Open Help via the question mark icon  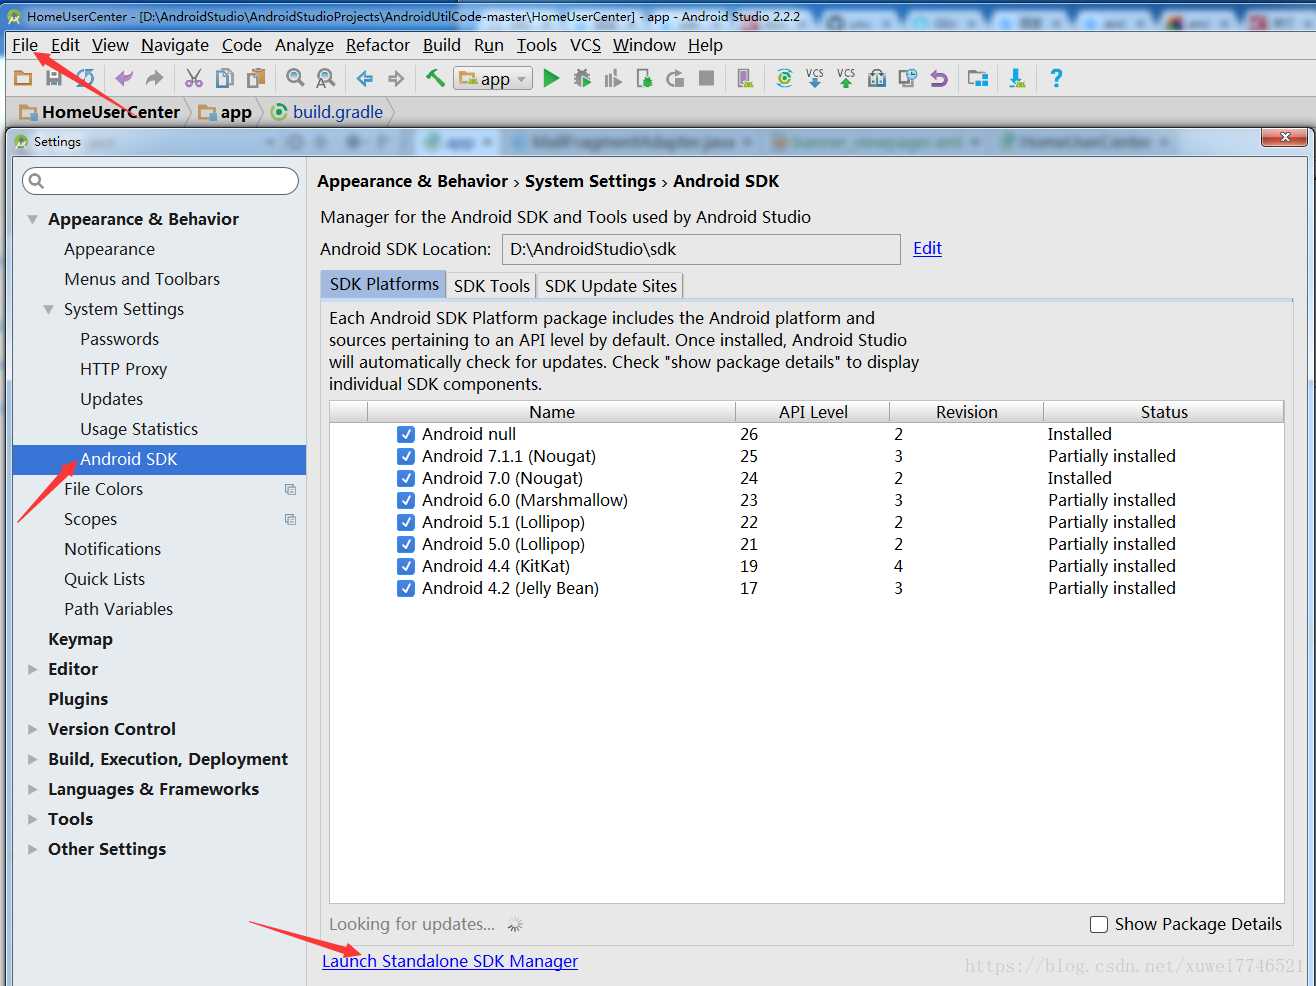click(x=1057, y=78)
